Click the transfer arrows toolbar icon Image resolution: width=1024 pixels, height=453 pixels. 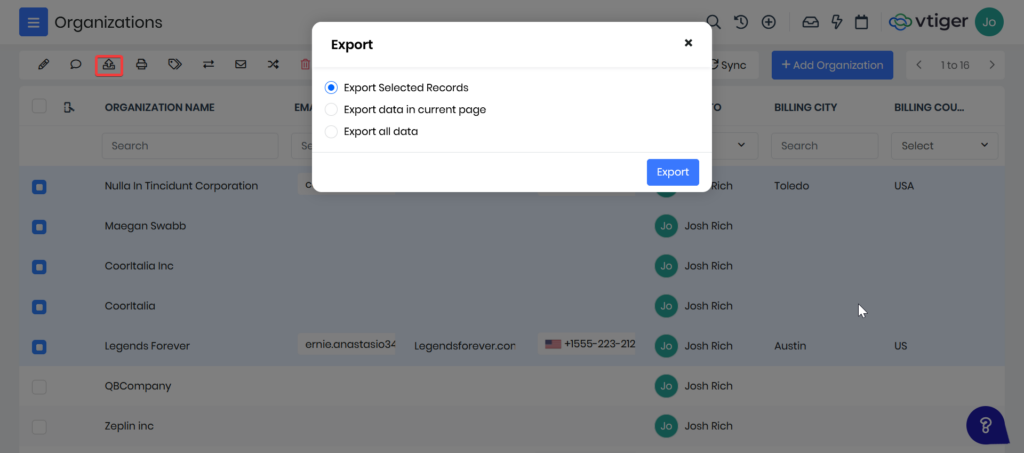[x=208, y=65]
